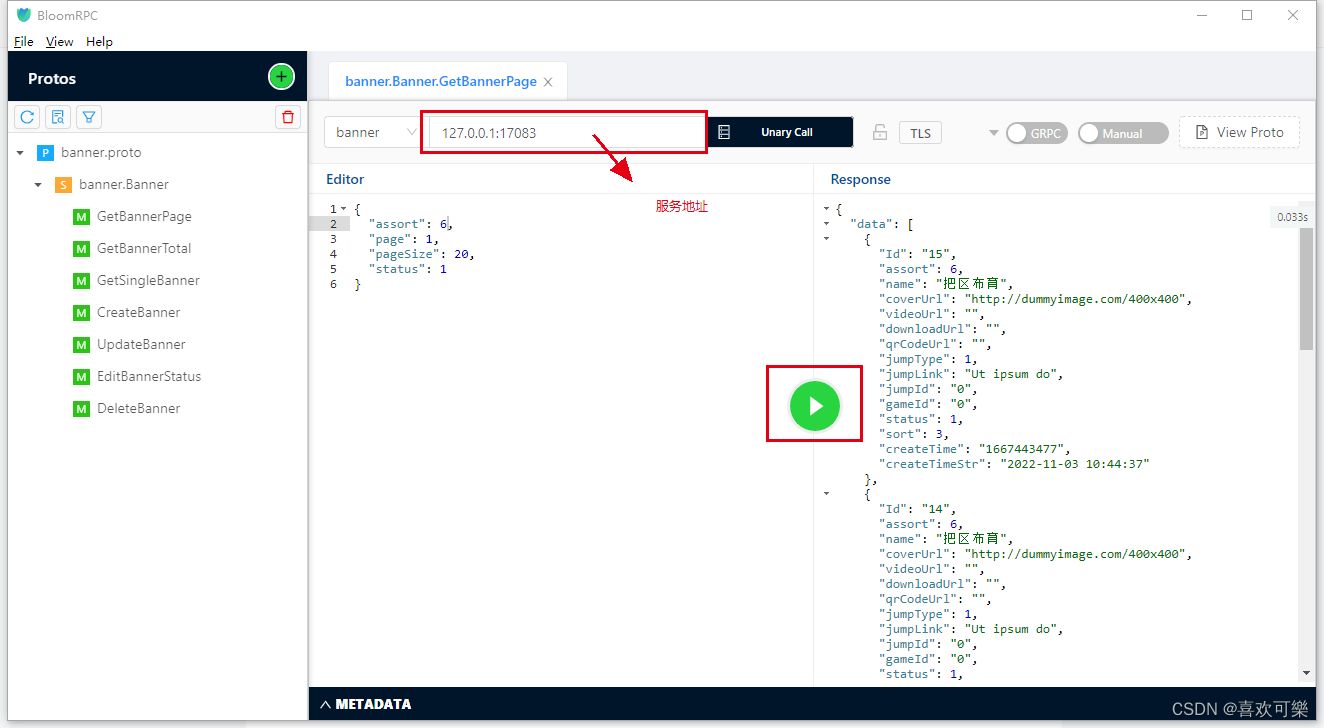The width and height of the screenshot is (1324, 728).
Task: Click the lock icon next to TLS
Action: pyautogui.click(x=880, y=132)
